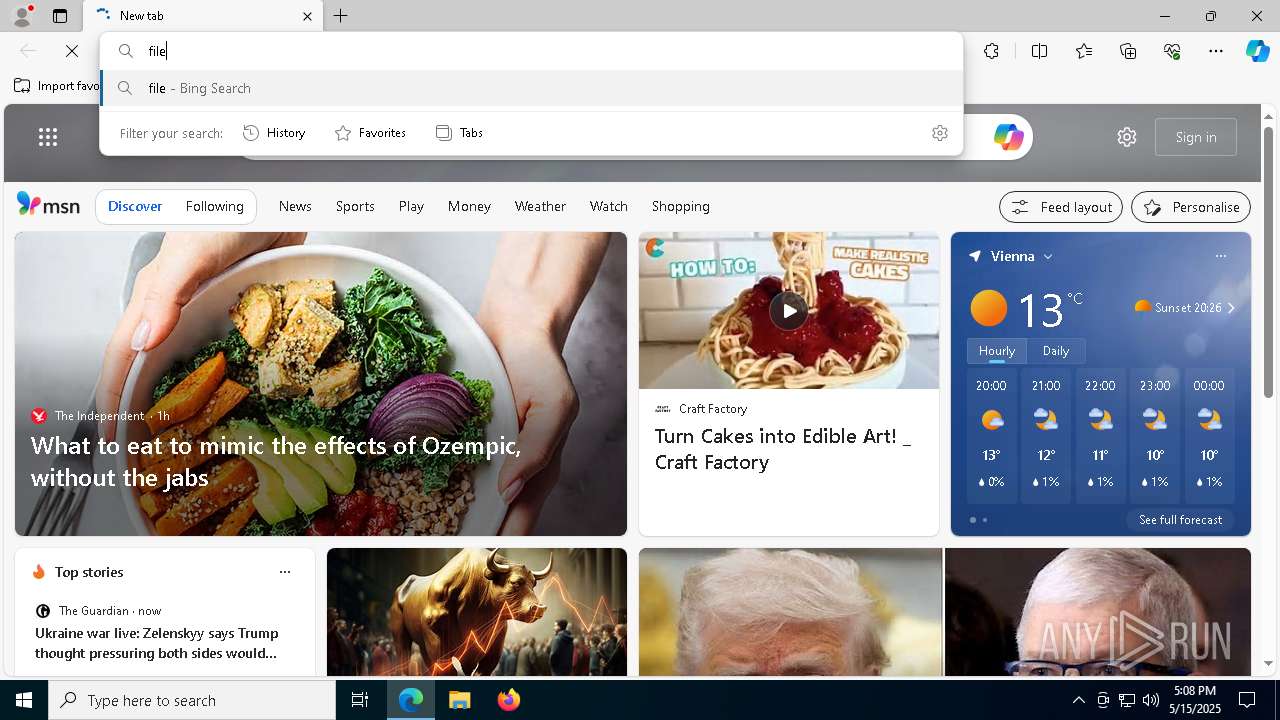Open the Money section
The width and height of the screenshot is (1280, 720).
(469, 206)
